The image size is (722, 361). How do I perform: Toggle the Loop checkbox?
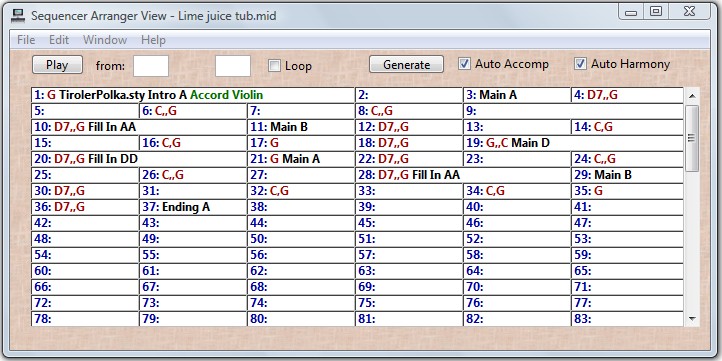click(274, 66)
